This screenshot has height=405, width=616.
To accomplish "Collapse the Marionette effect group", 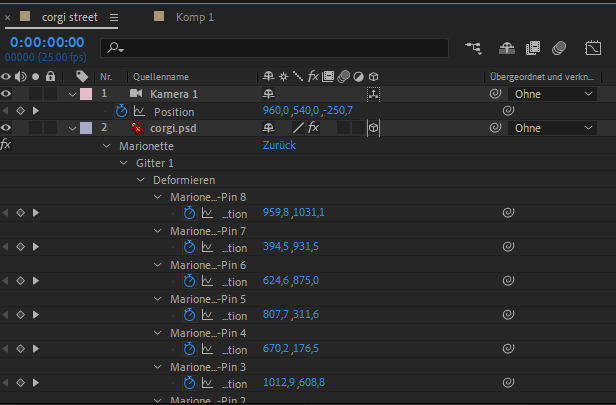I will click(x=107, y=146).
